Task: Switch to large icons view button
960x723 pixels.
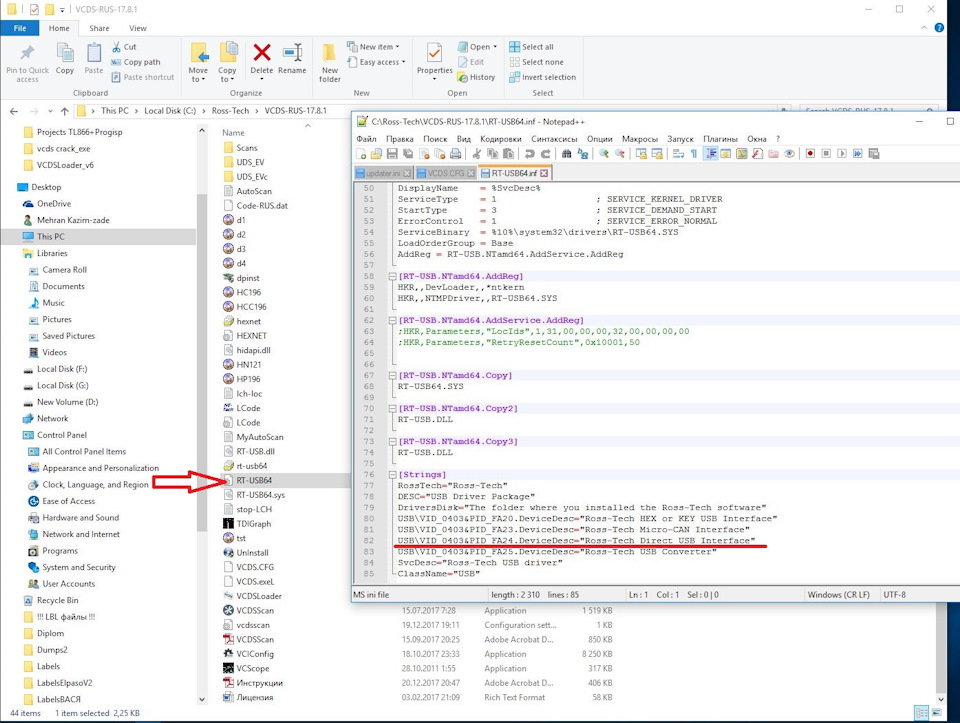Action: [936, 713]
